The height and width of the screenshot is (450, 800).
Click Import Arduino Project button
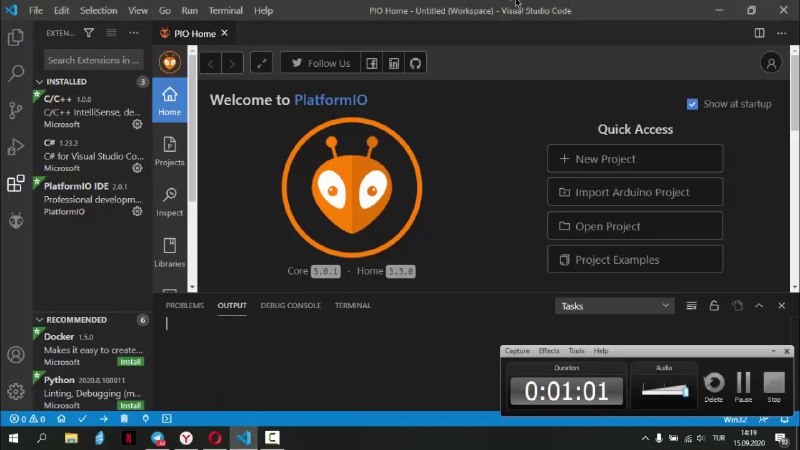tap(635, 192)
